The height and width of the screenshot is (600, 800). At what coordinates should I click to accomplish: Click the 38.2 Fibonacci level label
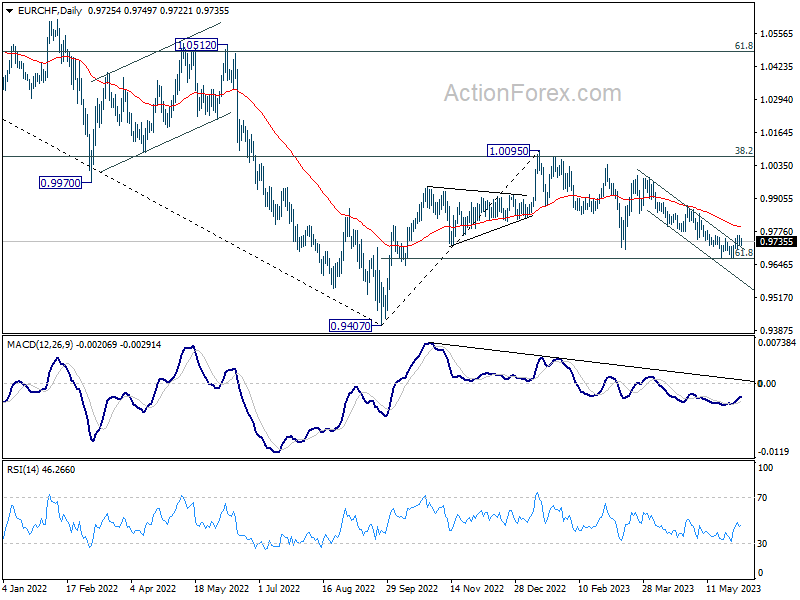[743, 151]
